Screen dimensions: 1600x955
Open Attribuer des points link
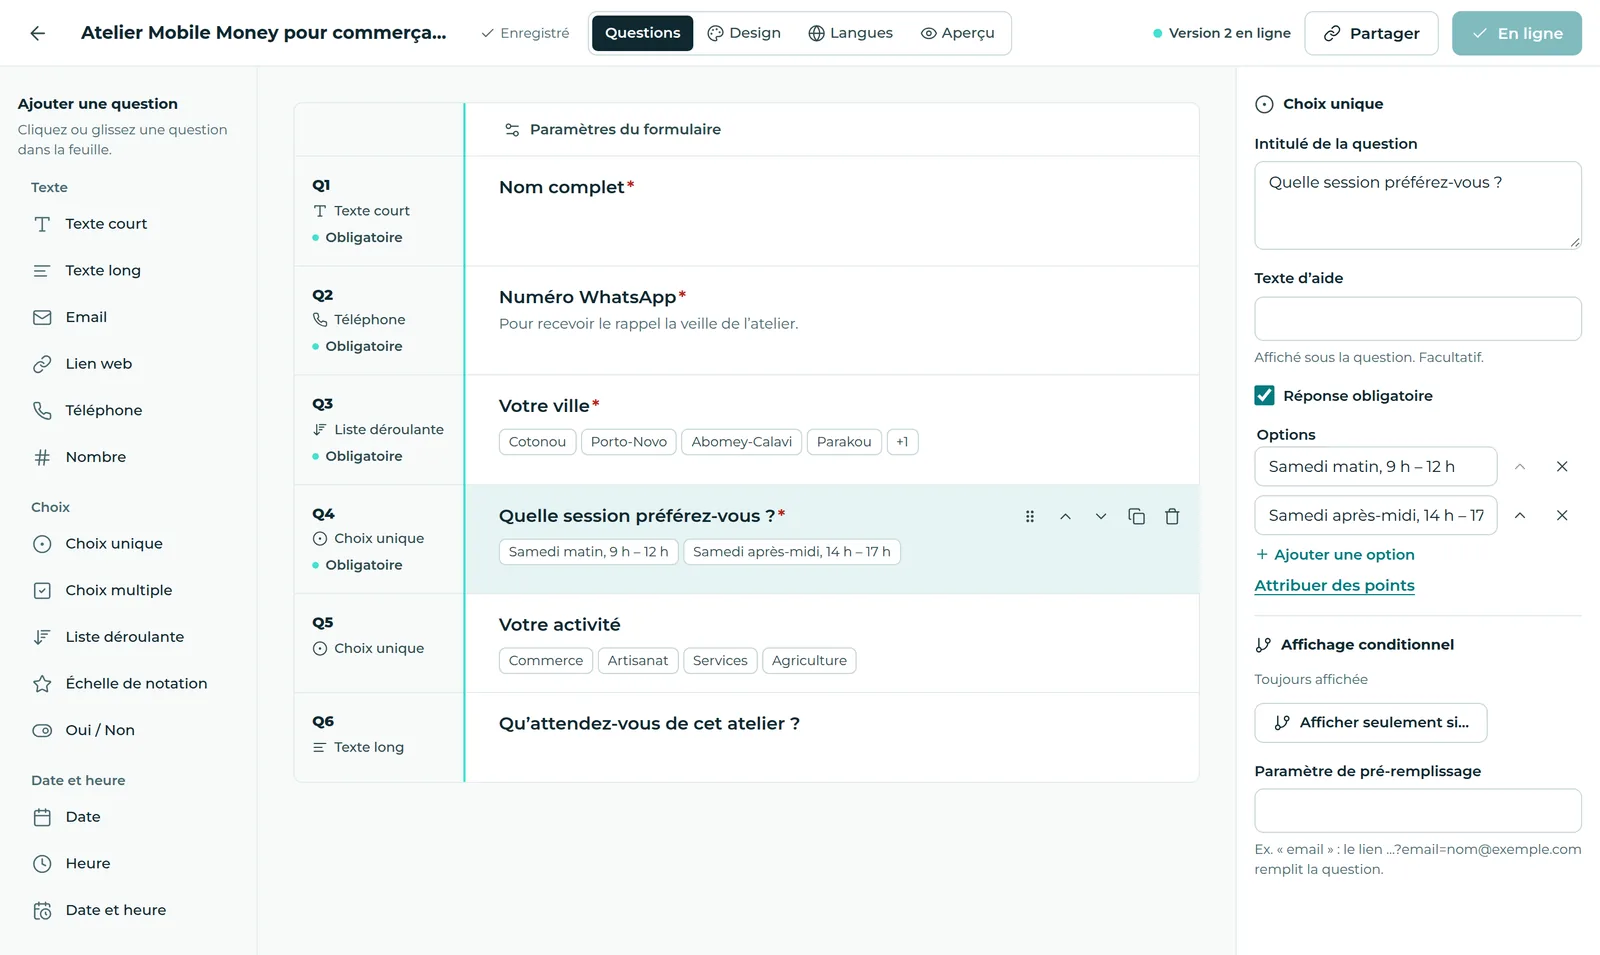[x=1334, y=586]
